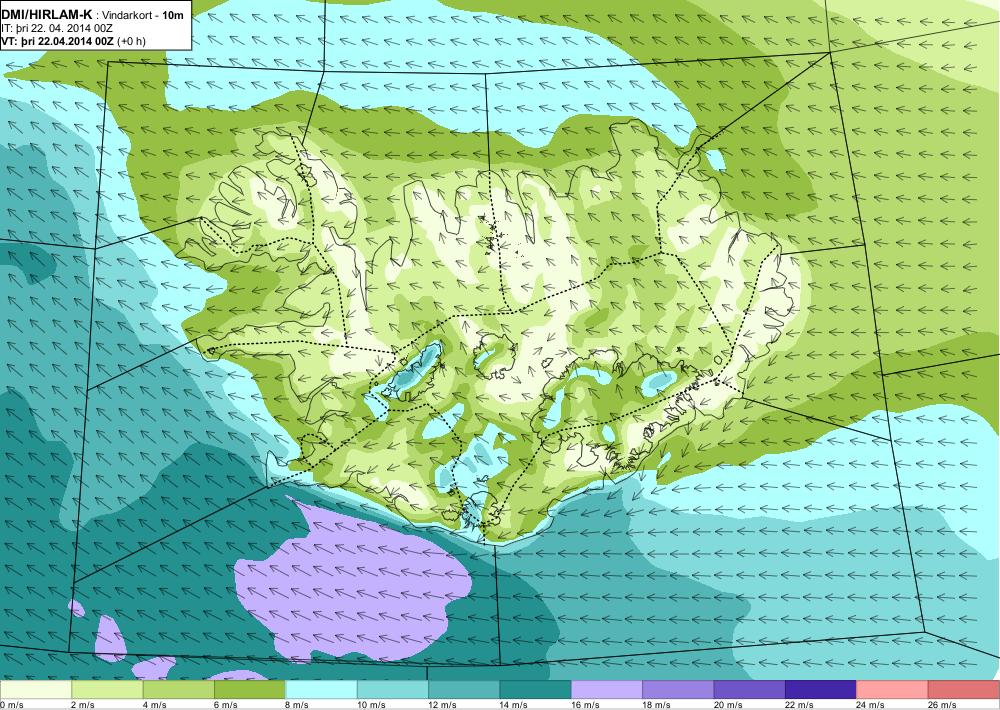1000x710 pixels.
Task: Click the '2 m/s' legend label
Action: pyautogui.click(x=83, y=705)
